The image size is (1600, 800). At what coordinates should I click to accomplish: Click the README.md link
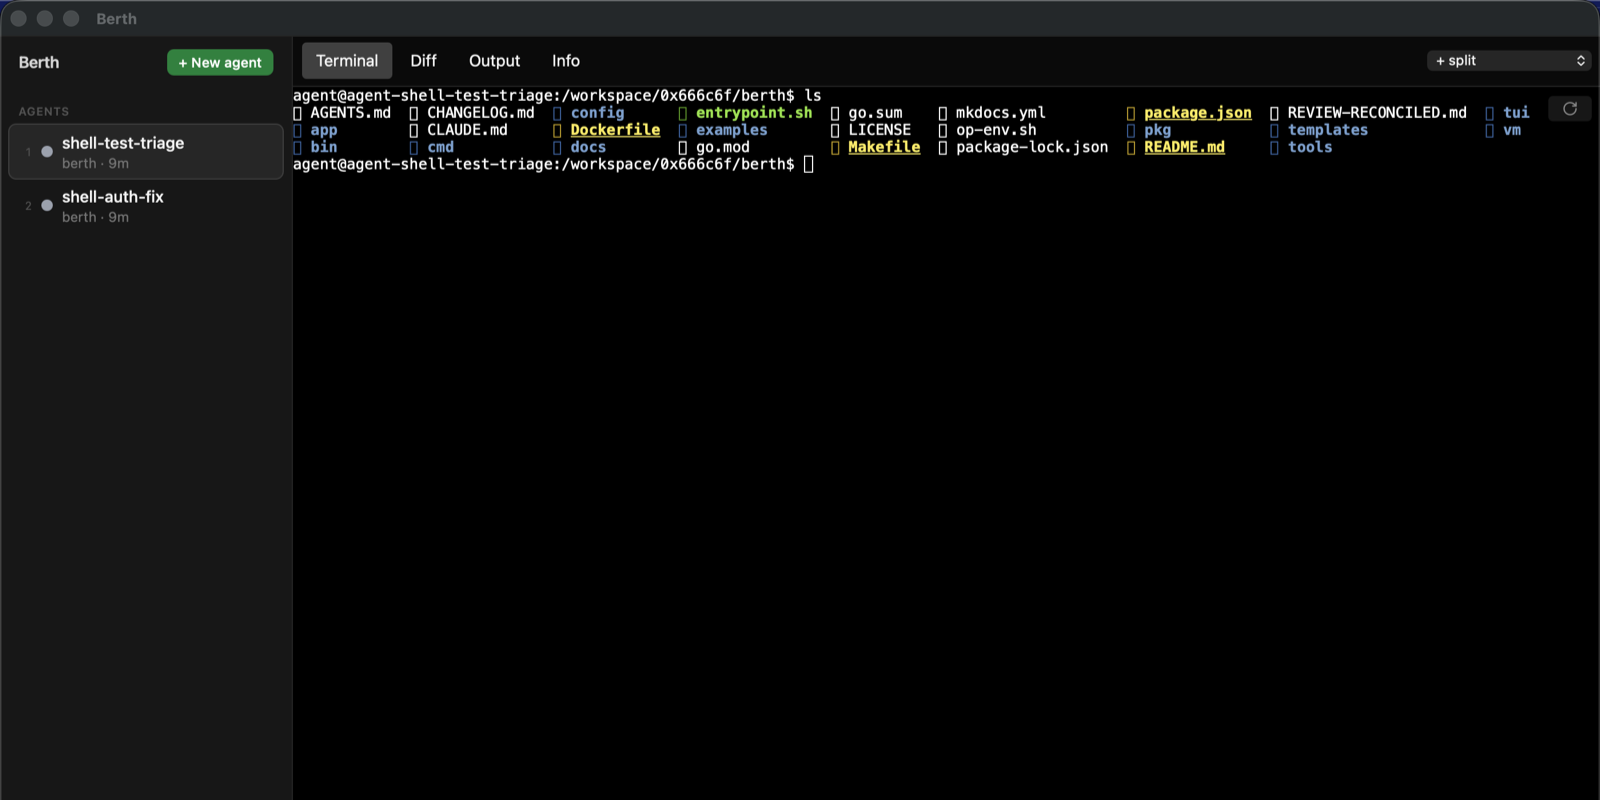tap(1184, 147)
